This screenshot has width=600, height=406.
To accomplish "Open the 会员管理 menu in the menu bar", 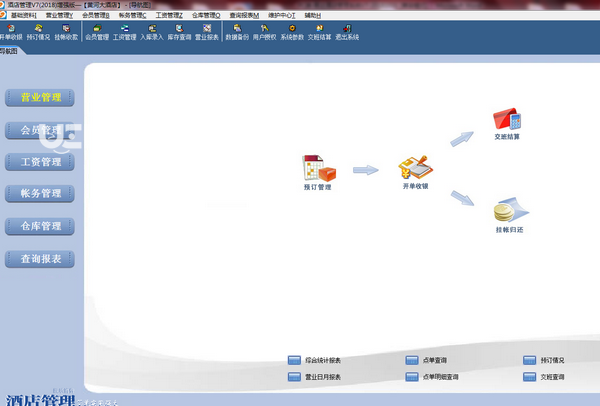I will tap(96, 15).
